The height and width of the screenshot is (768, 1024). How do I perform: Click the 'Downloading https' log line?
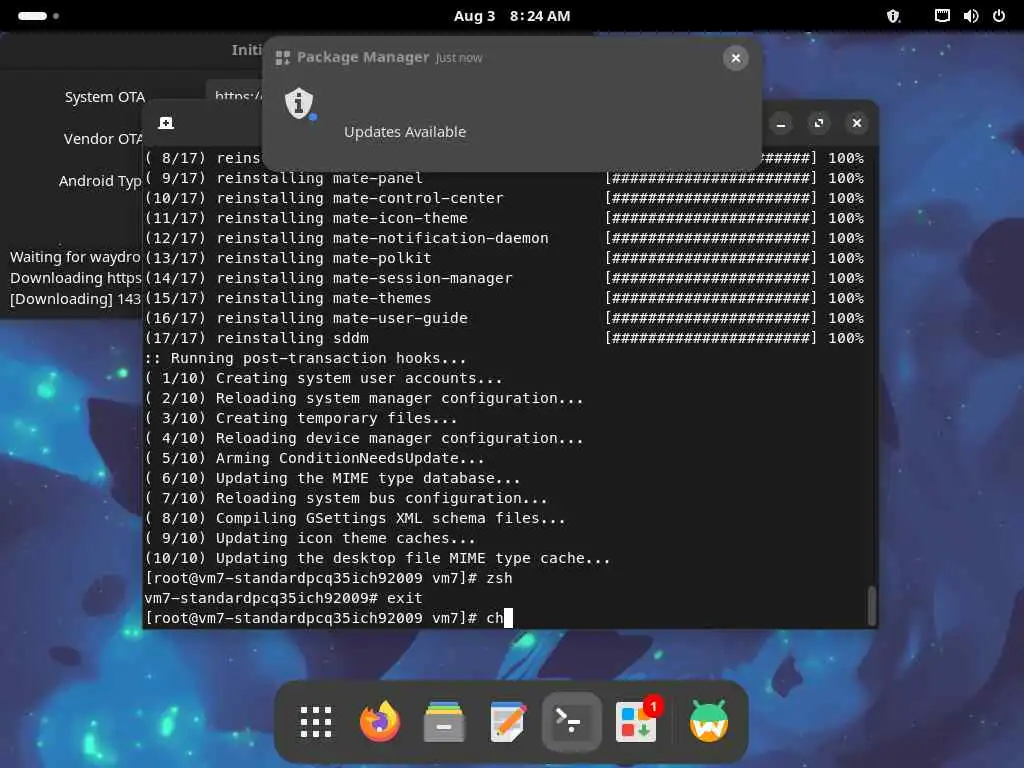[x=75, y=278]
